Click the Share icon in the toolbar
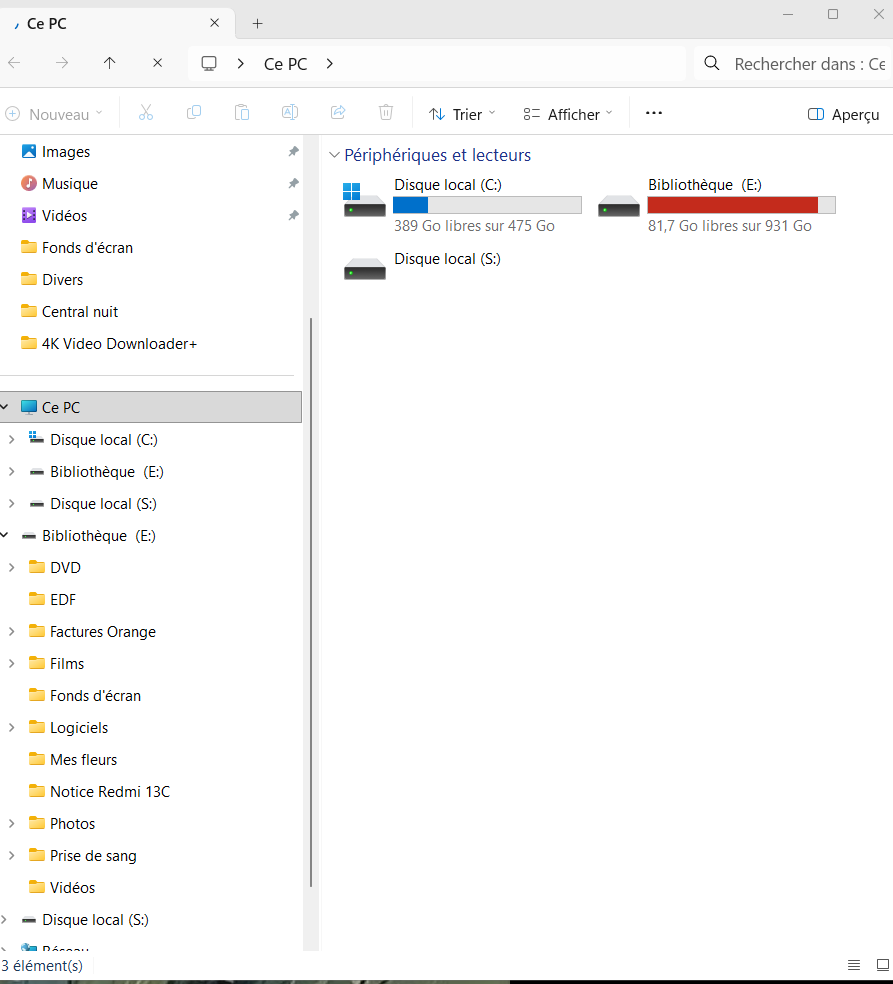Image resolution: width=893 pixels, height=984 pixels. (338, 113)
